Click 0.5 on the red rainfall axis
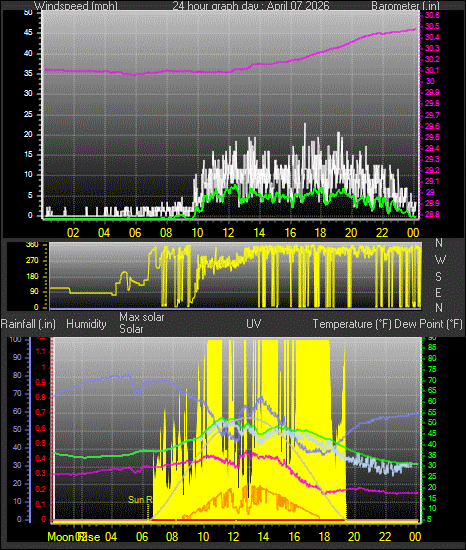 pos(41,443)
